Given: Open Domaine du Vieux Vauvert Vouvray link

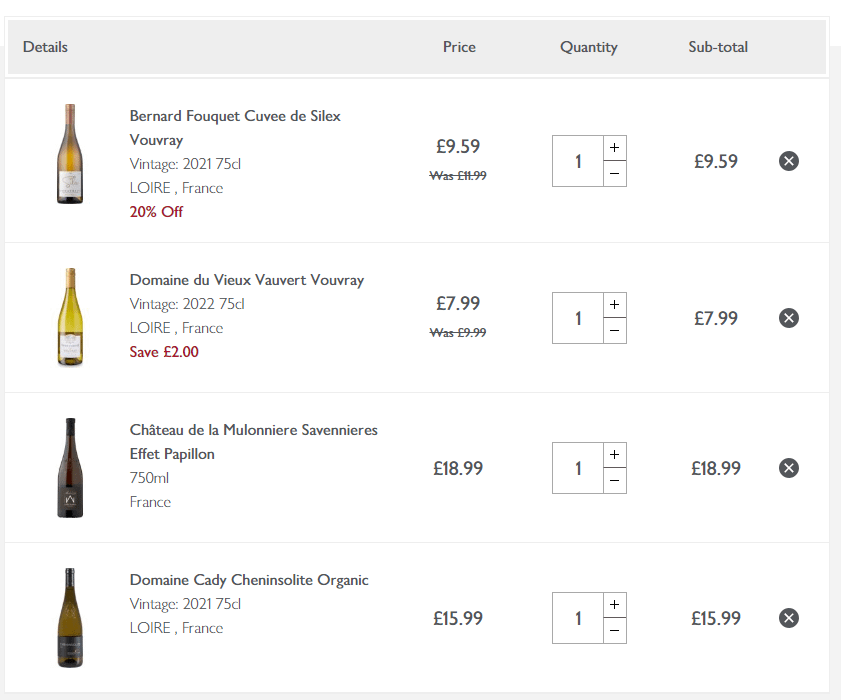Looking at the screenshot, I should click(x=246, y=280).
